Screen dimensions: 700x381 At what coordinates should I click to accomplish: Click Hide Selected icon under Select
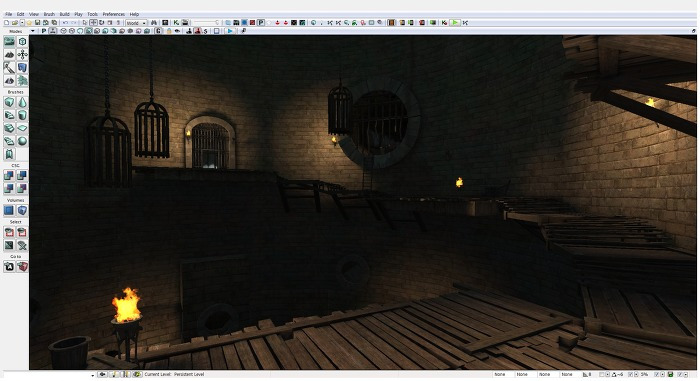(x=22, y=232)
